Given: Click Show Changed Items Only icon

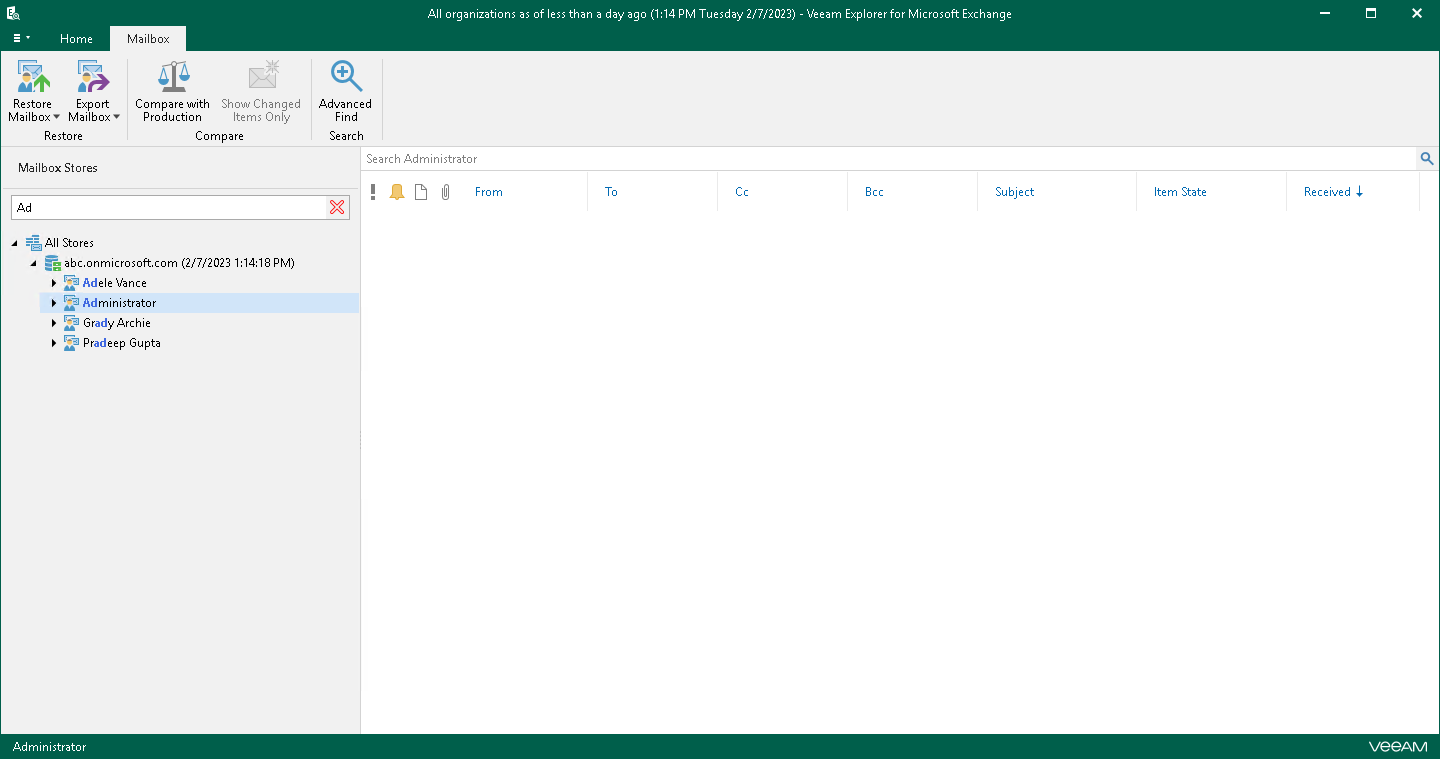Looking at the screenshot, I should [x=262, y=76].
